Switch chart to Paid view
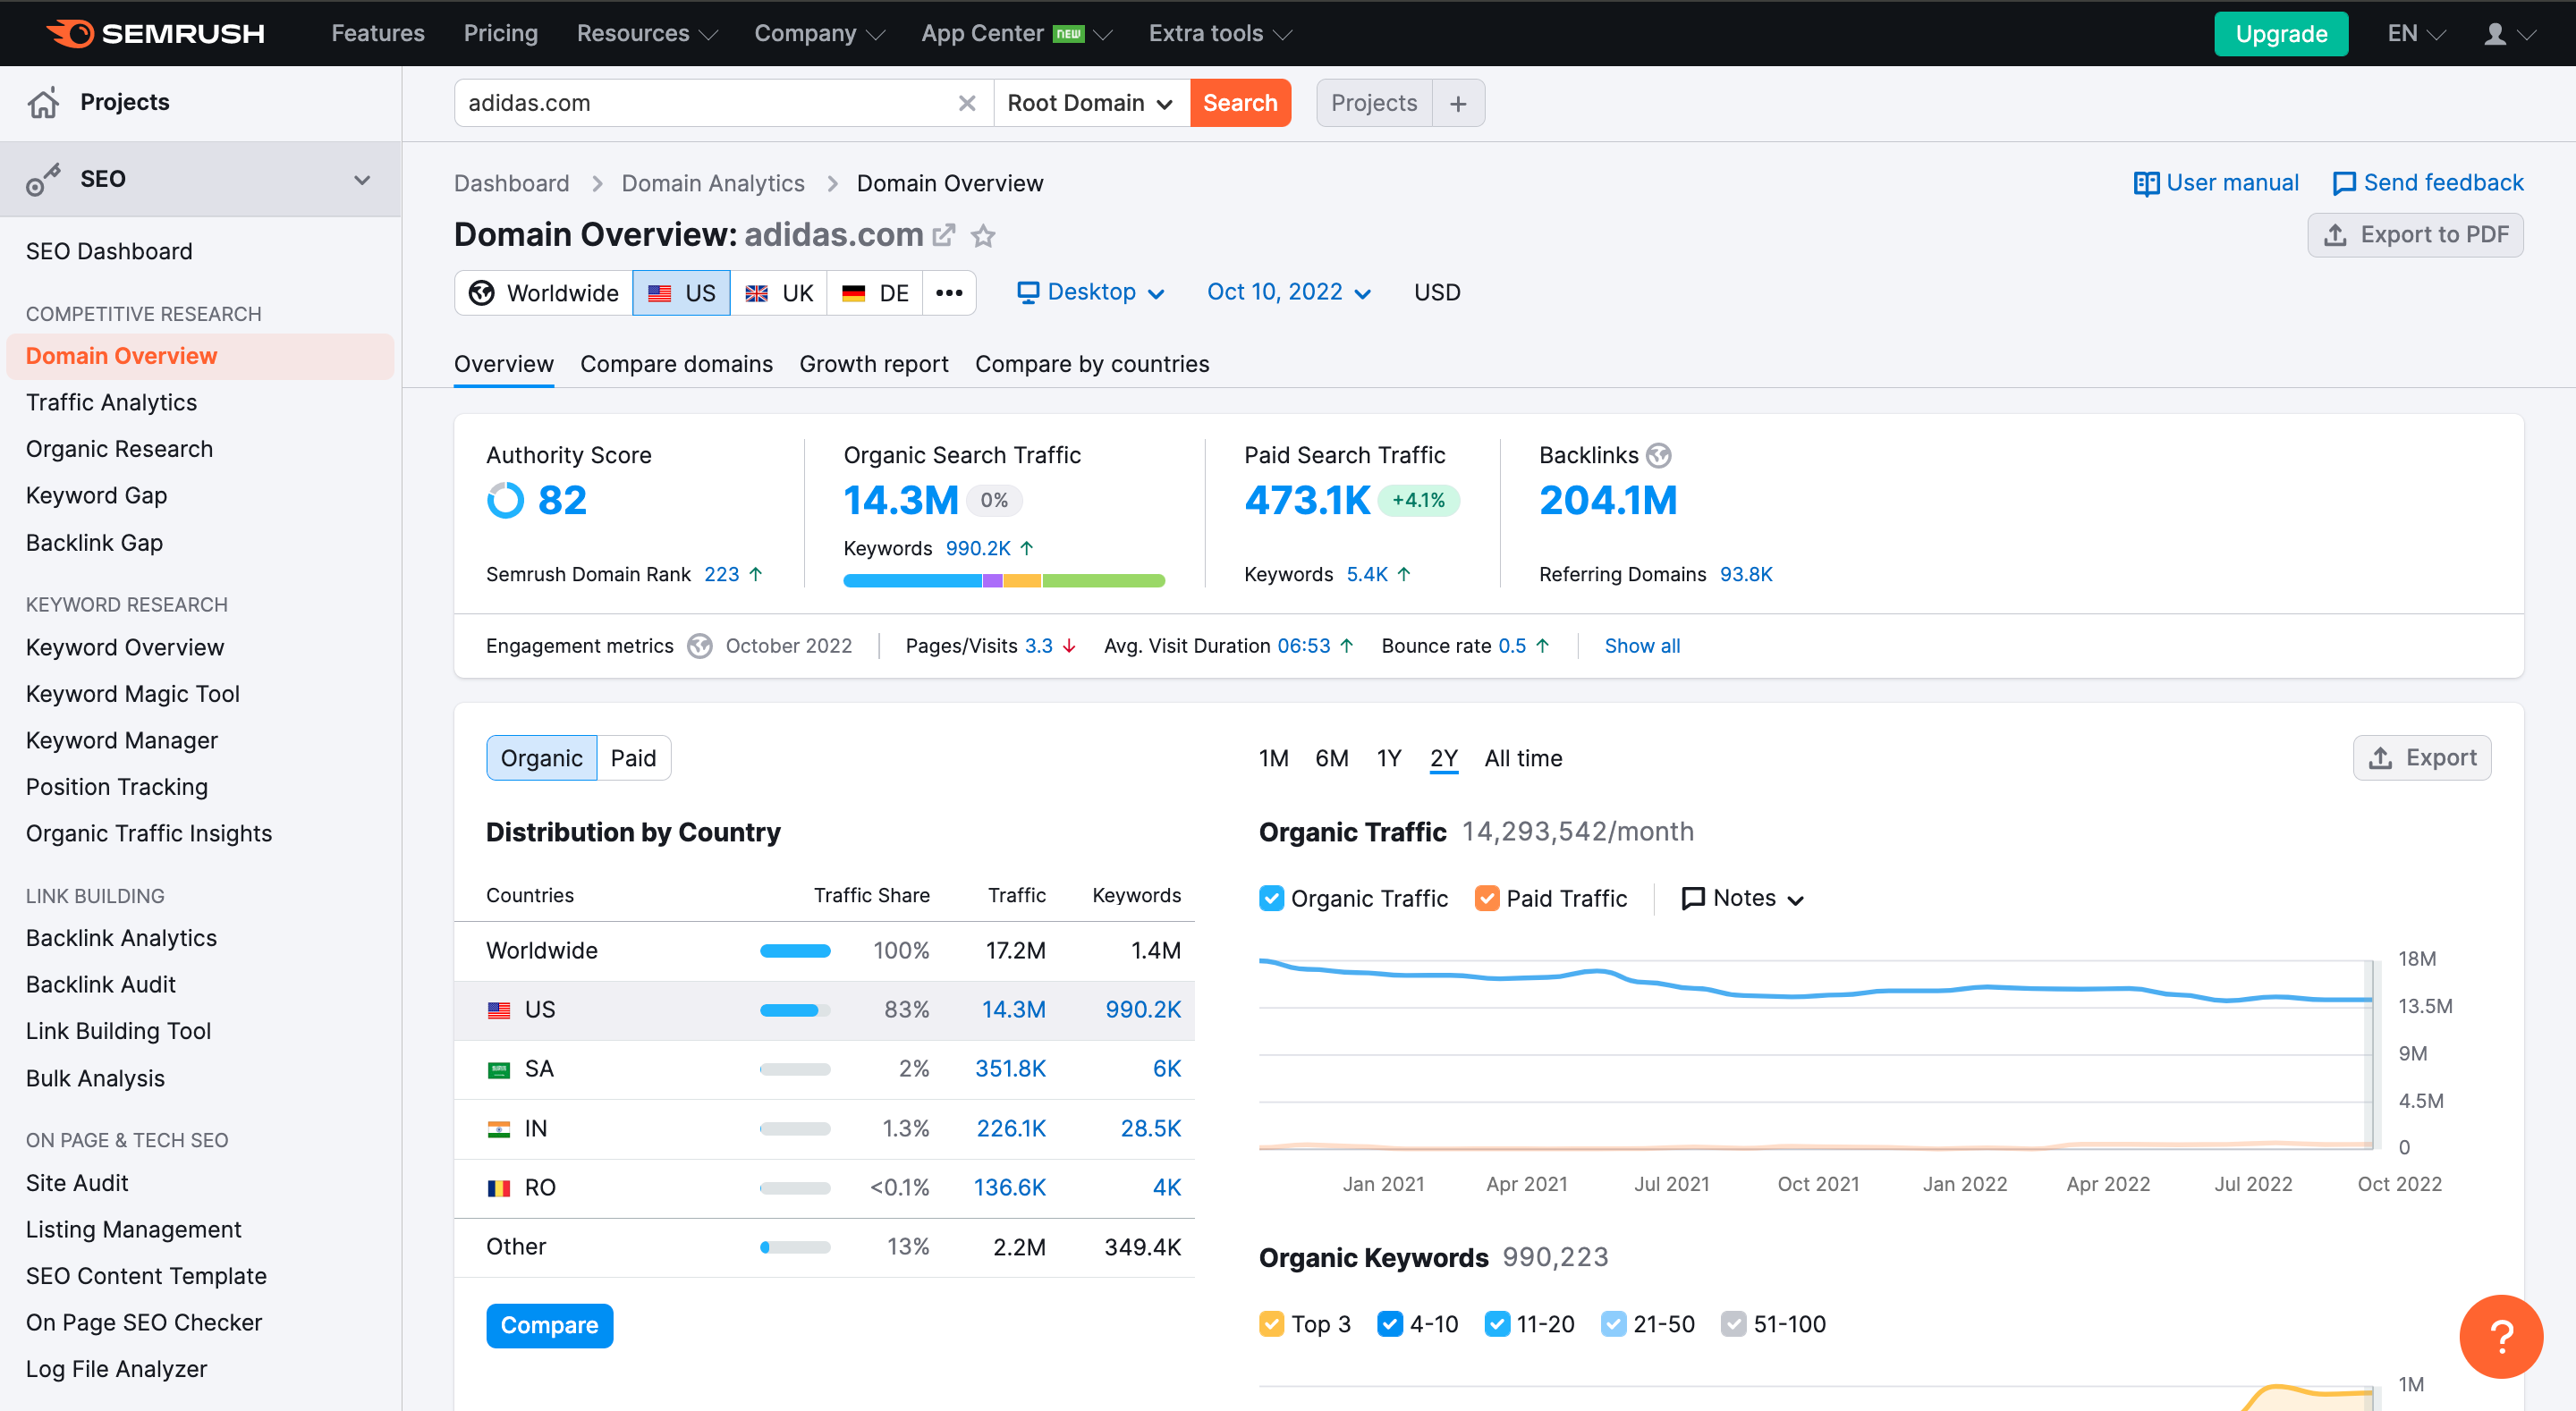This screenshot has width=2576, height=1411. point(634,758)
